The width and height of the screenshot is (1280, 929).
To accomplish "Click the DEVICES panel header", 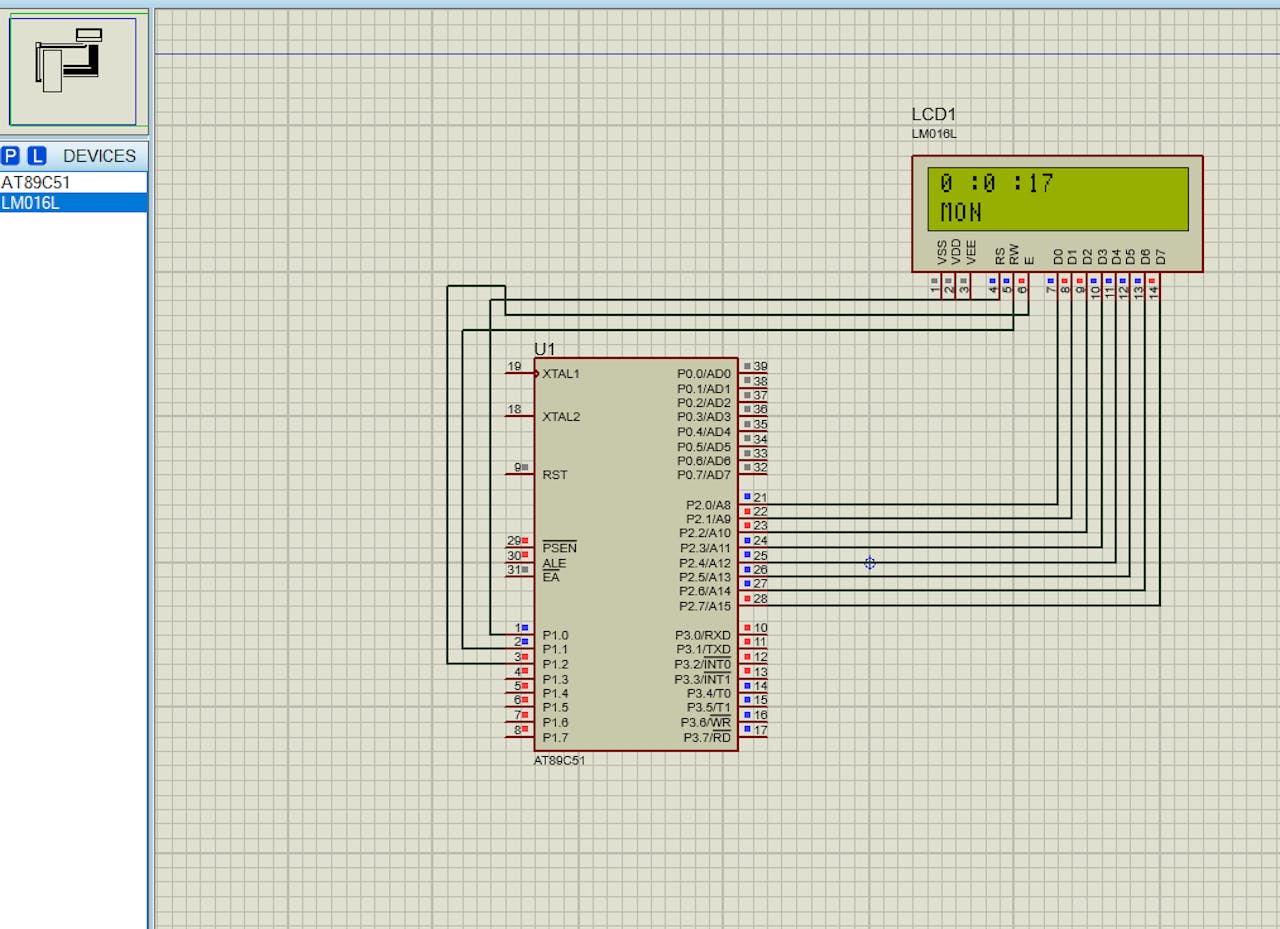I will [99, 156].
